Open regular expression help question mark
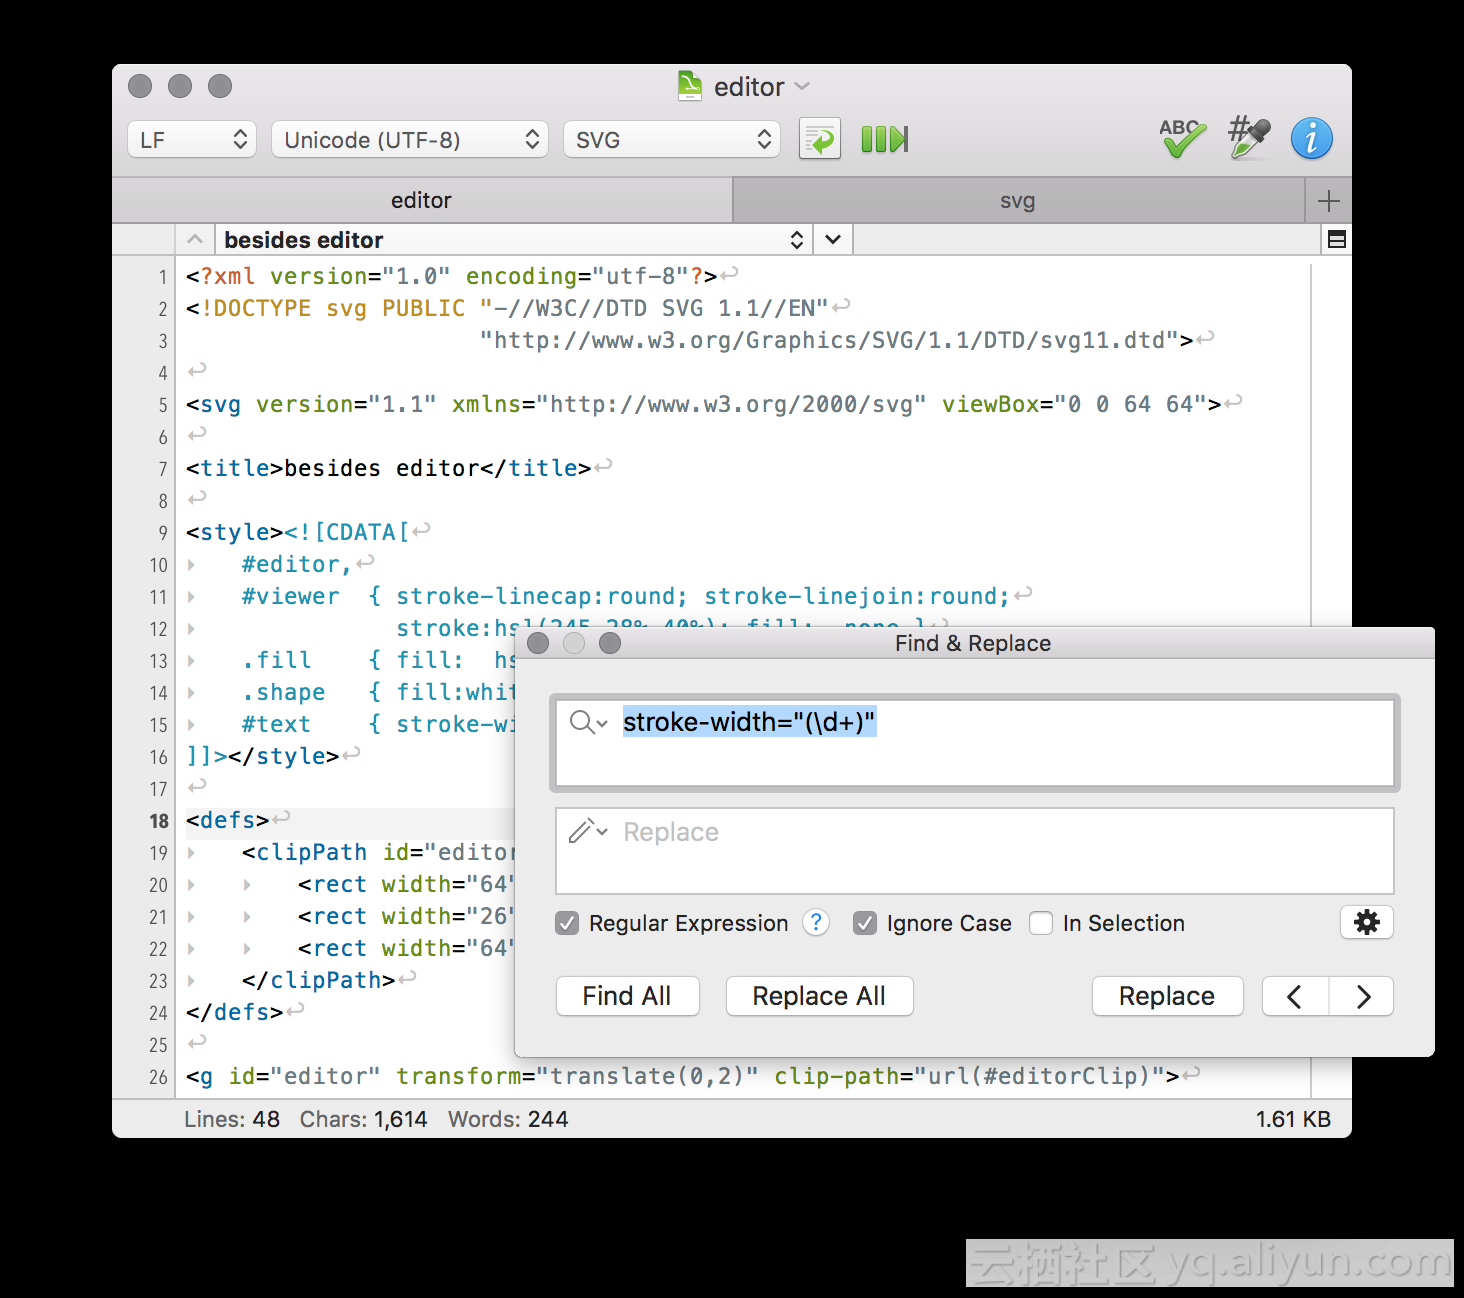 [x=816, y=922]
